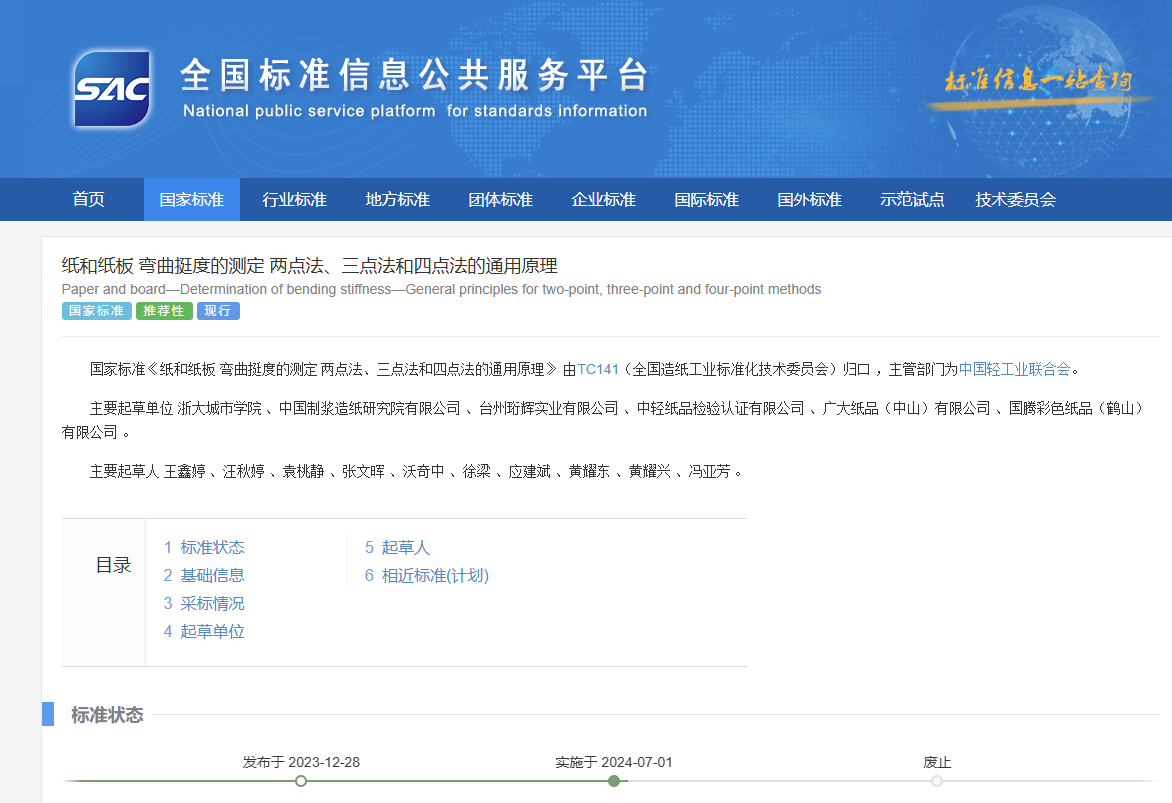1172x803 pixels.
Task: Open the 技术委员会 menu item
Action: pyautogui.click(x=1015, y=199)
